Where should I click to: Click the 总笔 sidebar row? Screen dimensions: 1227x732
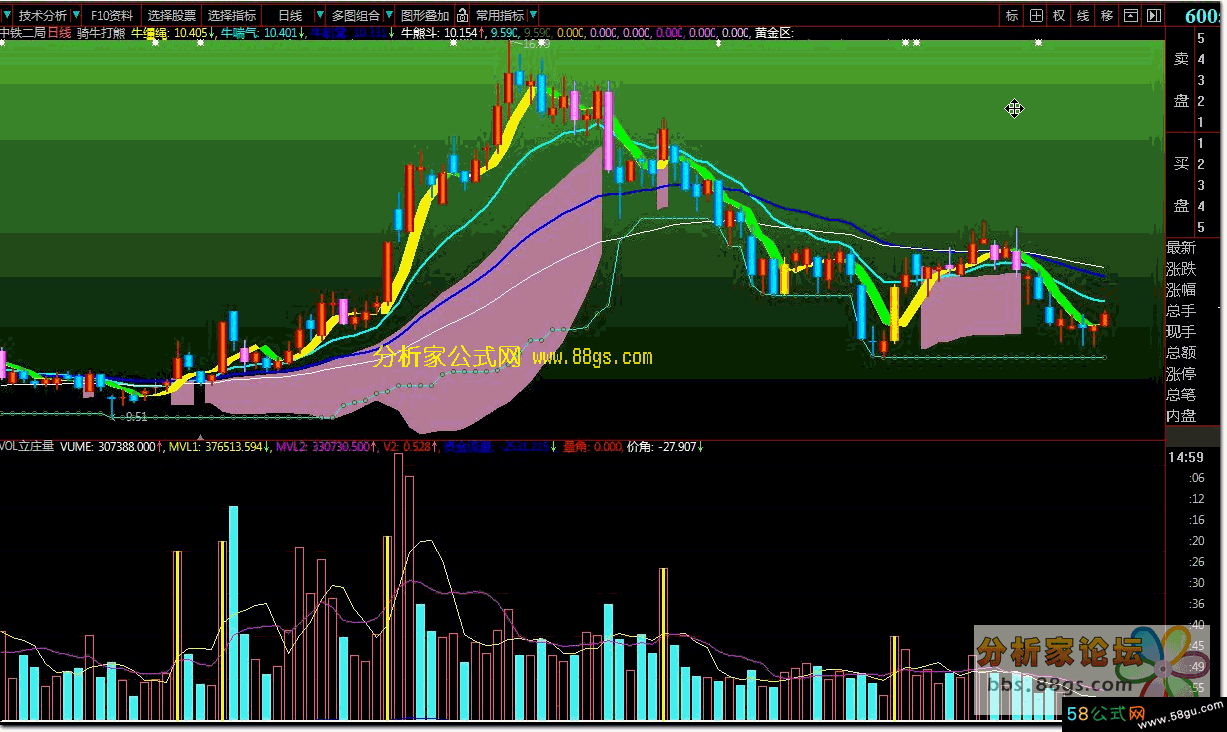click(1181, 394)
